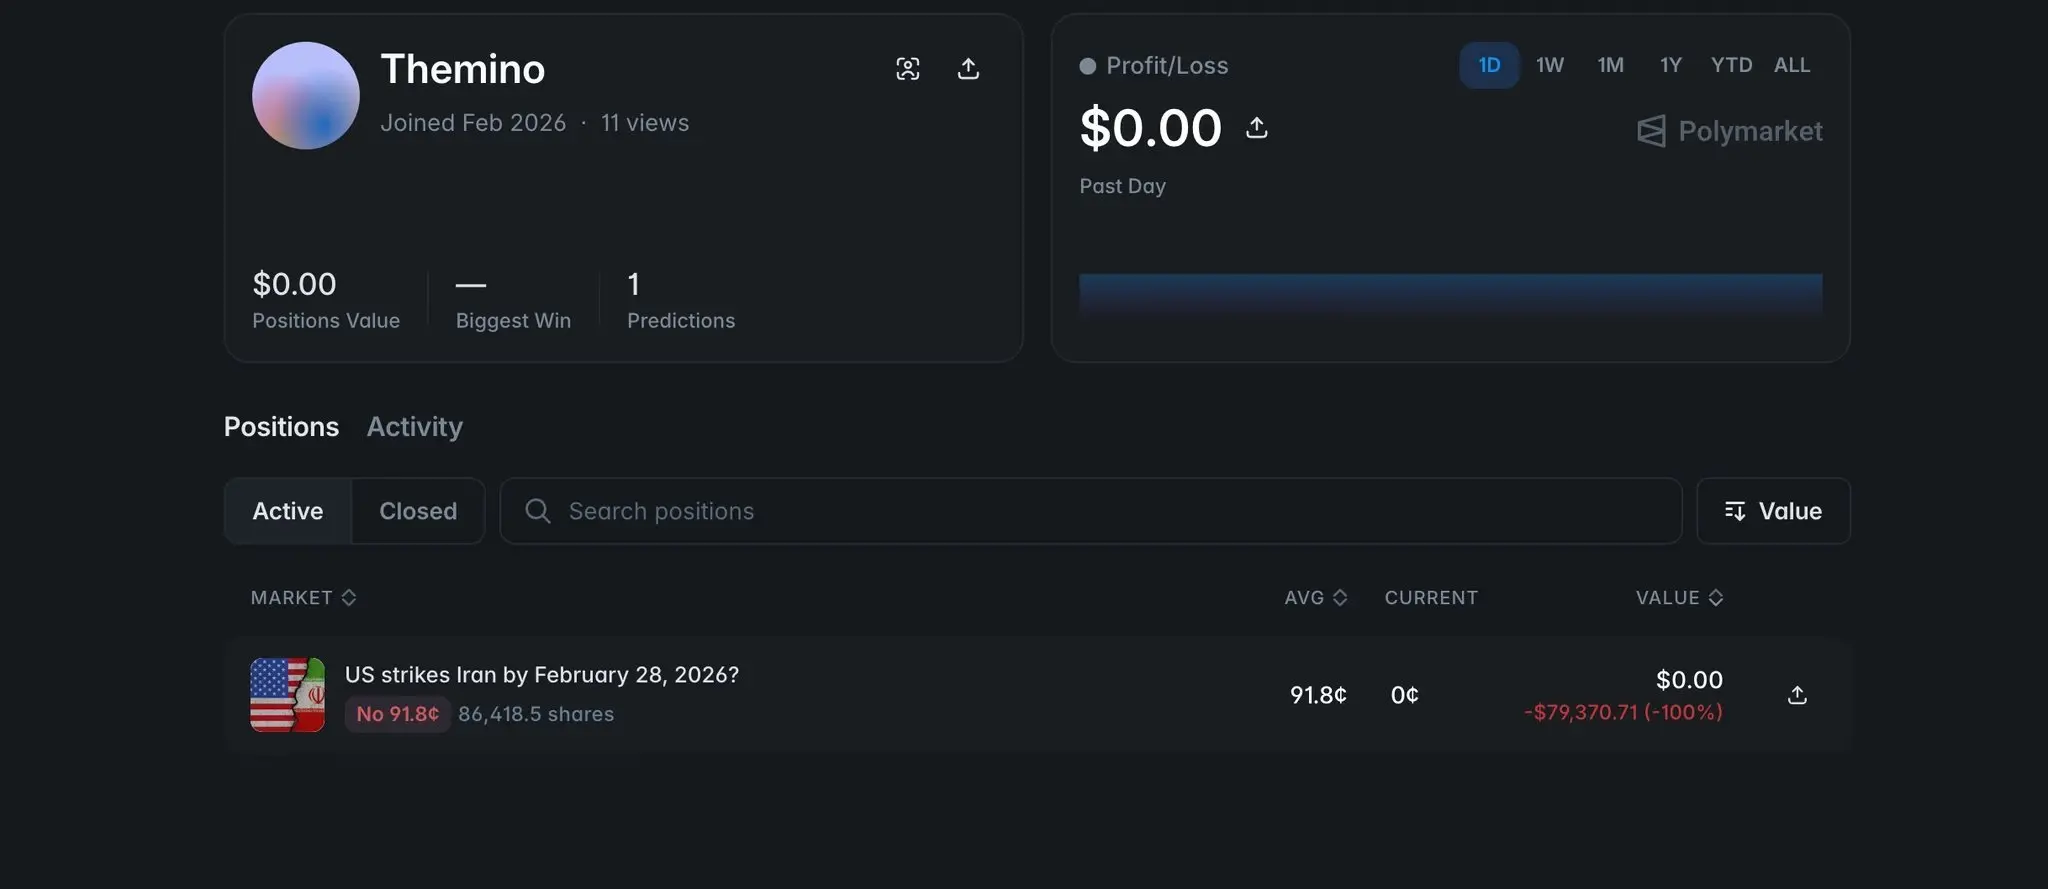
Task: Switch to the Activity tab
Action: point(414,427)
